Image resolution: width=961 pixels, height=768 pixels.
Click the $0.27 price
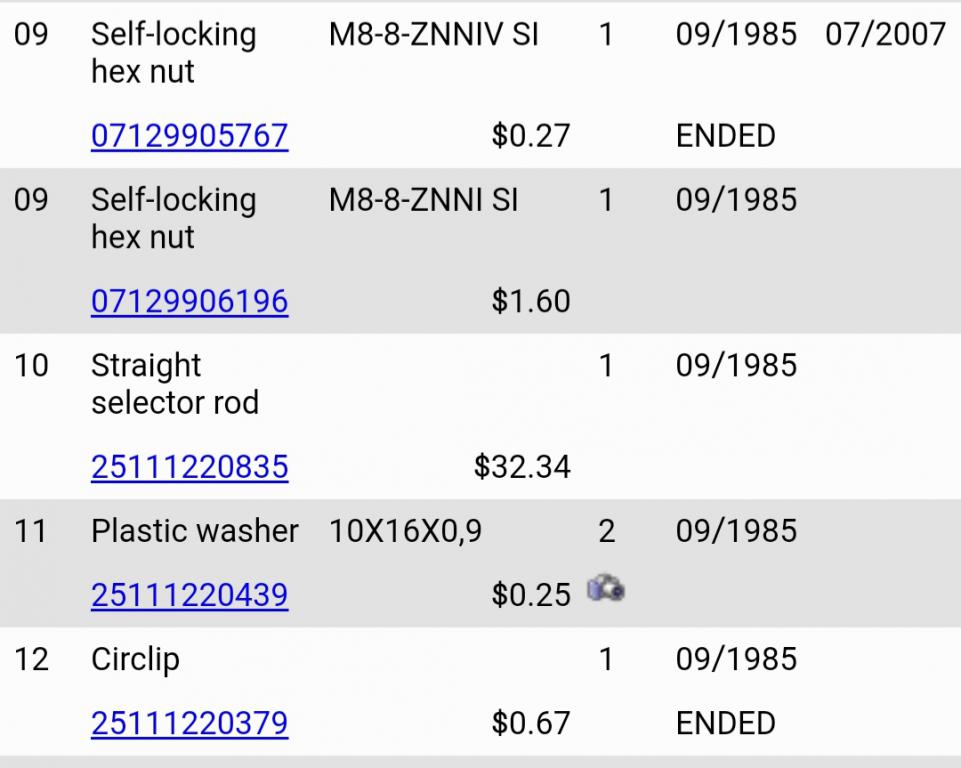[530, 135]
